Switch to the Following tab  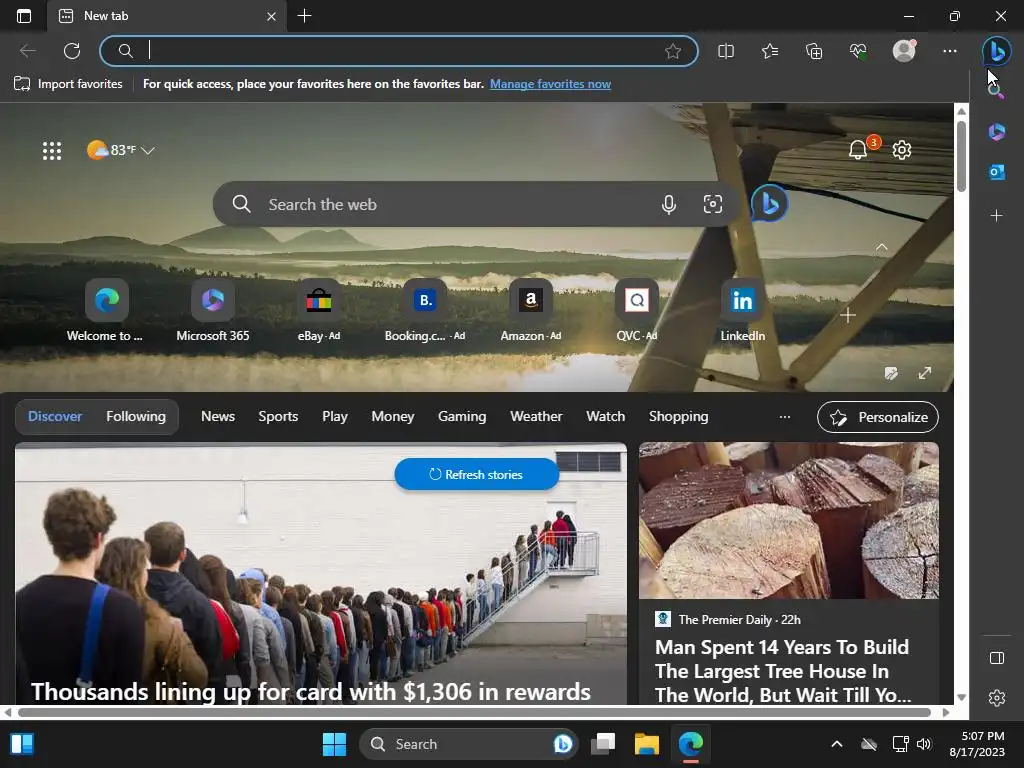[136, 417]
